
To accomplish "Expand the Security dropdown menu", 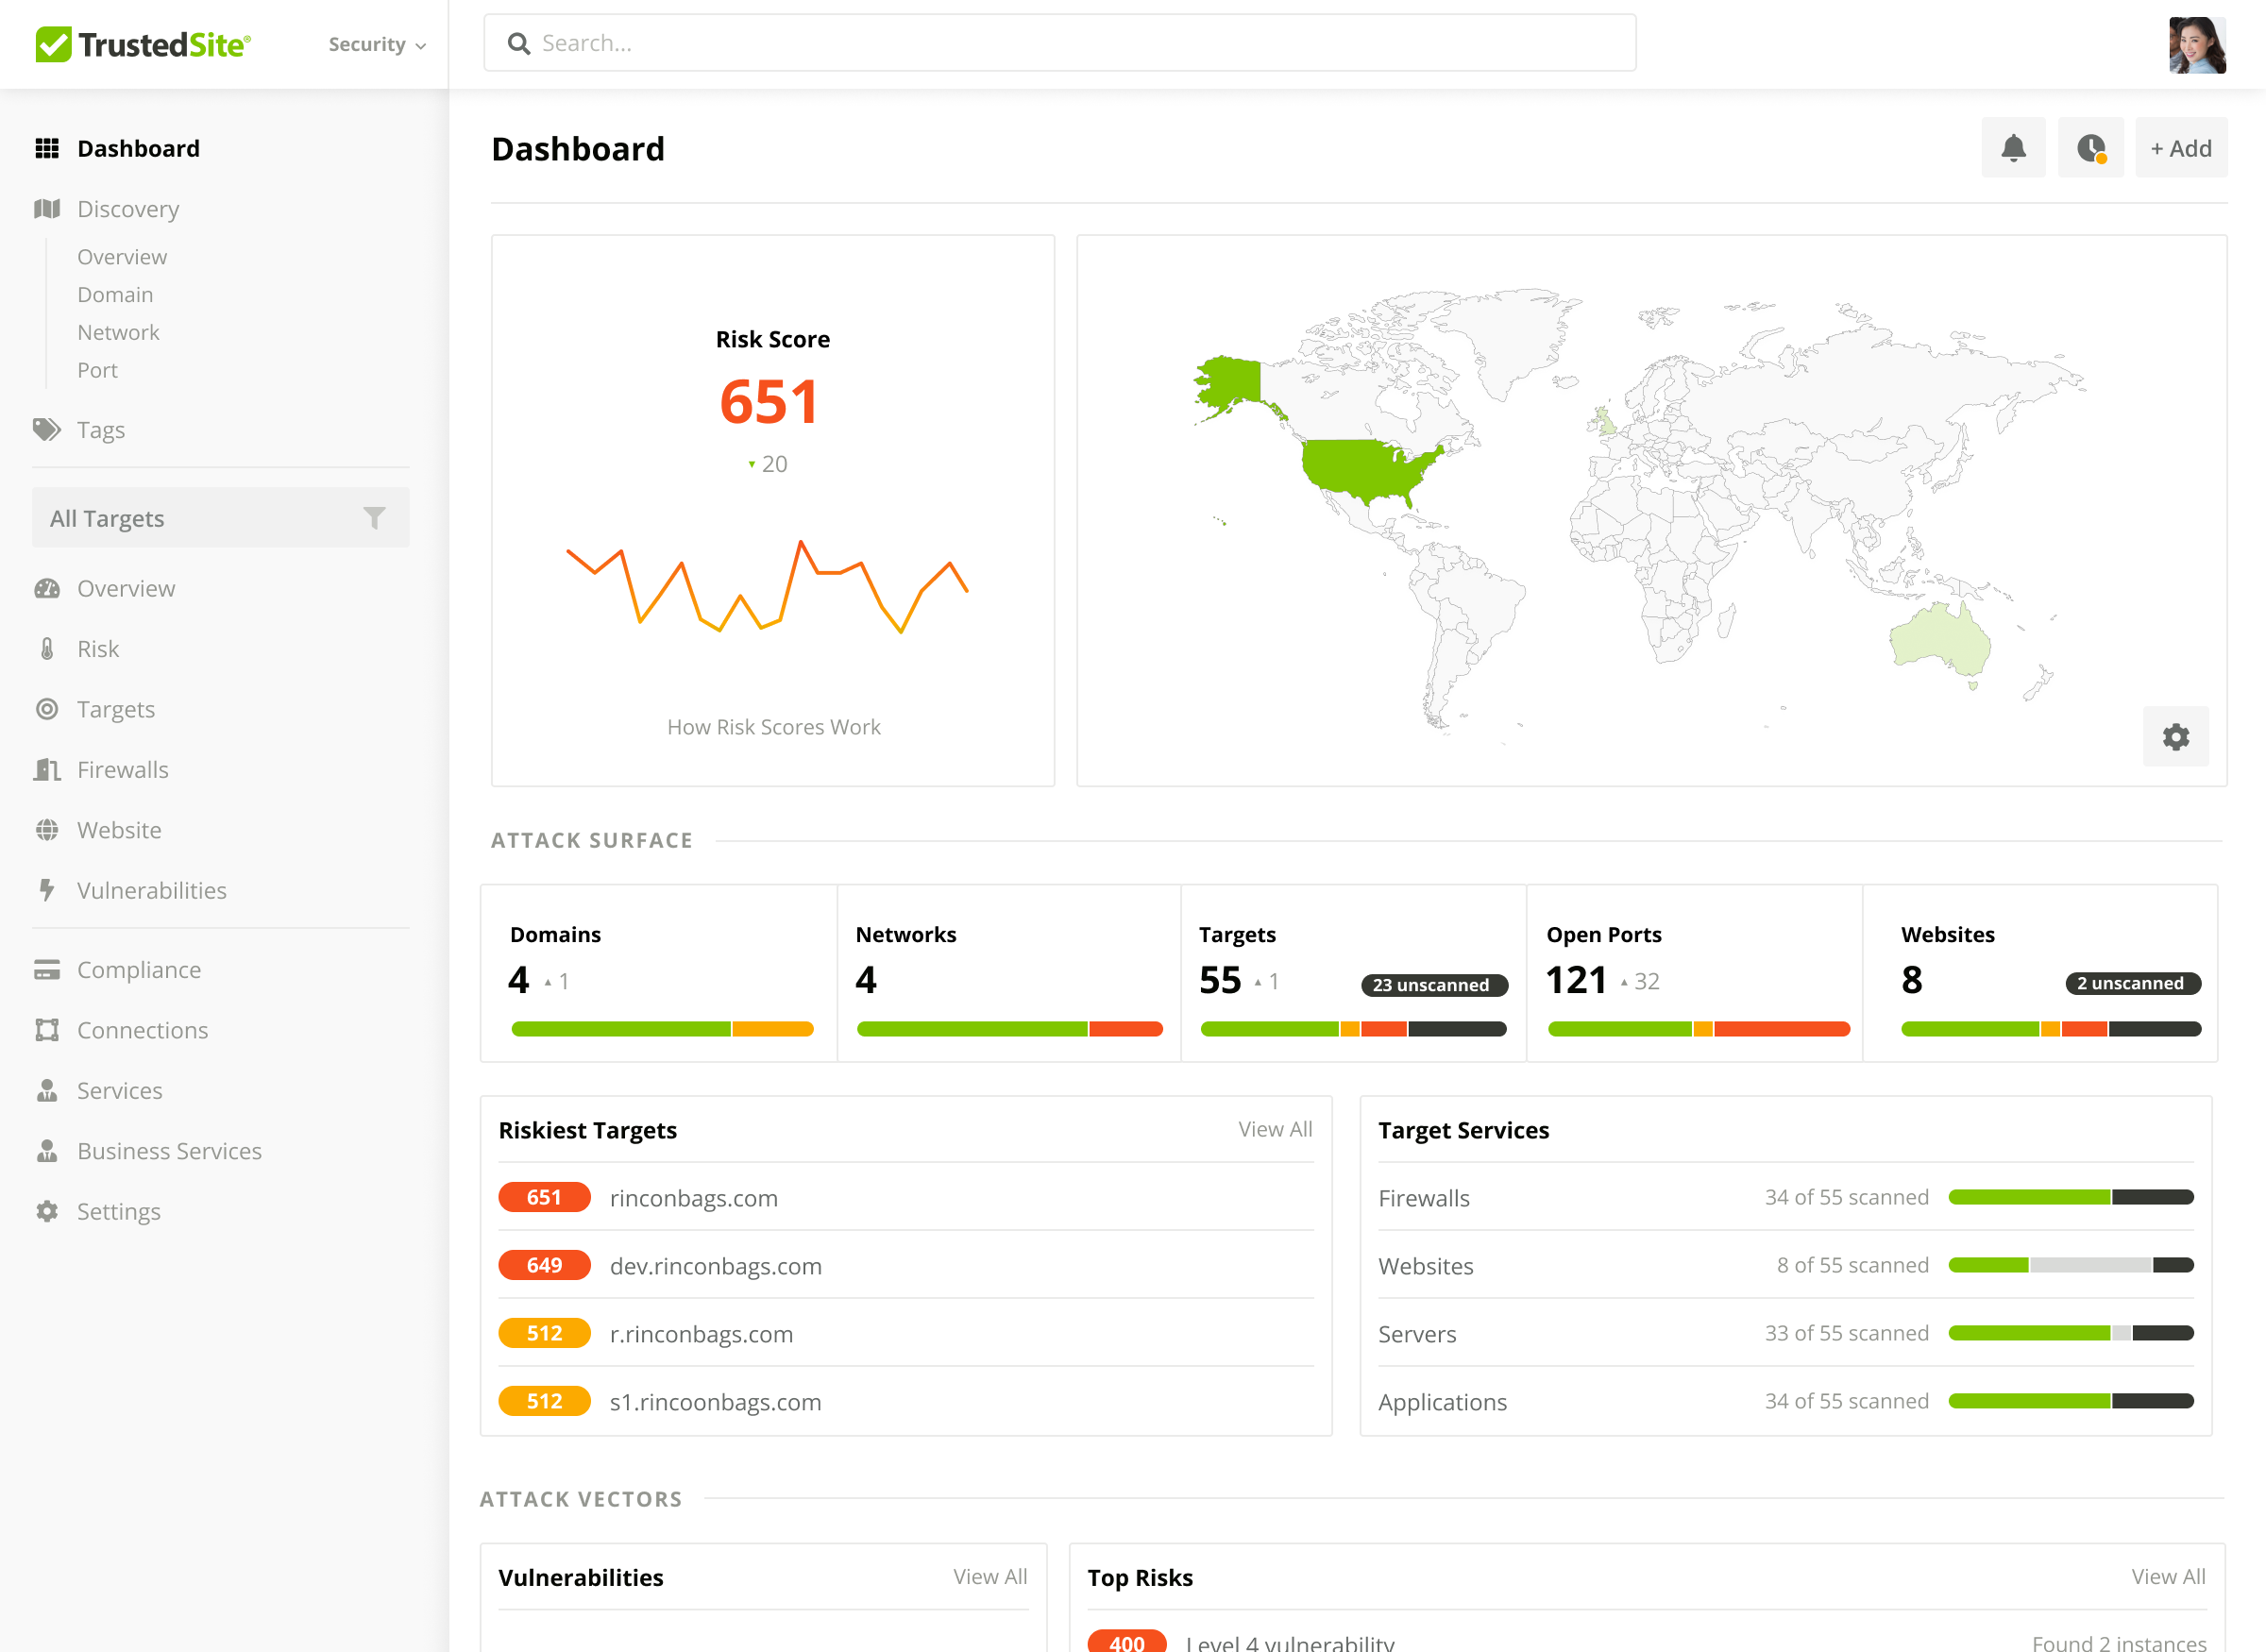I will 377,44.
